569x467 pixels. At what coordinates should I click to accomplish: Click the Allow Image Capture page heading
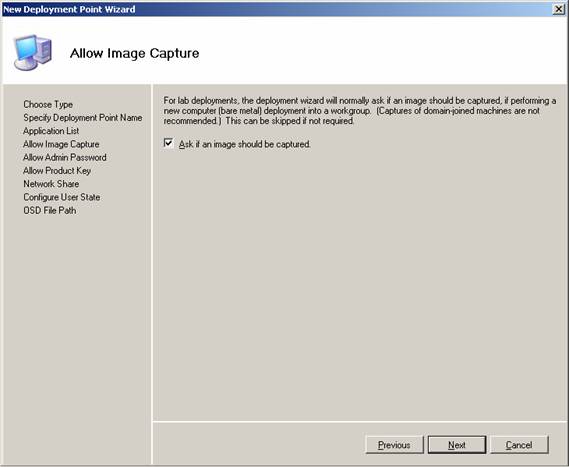(x=134, y=53)
